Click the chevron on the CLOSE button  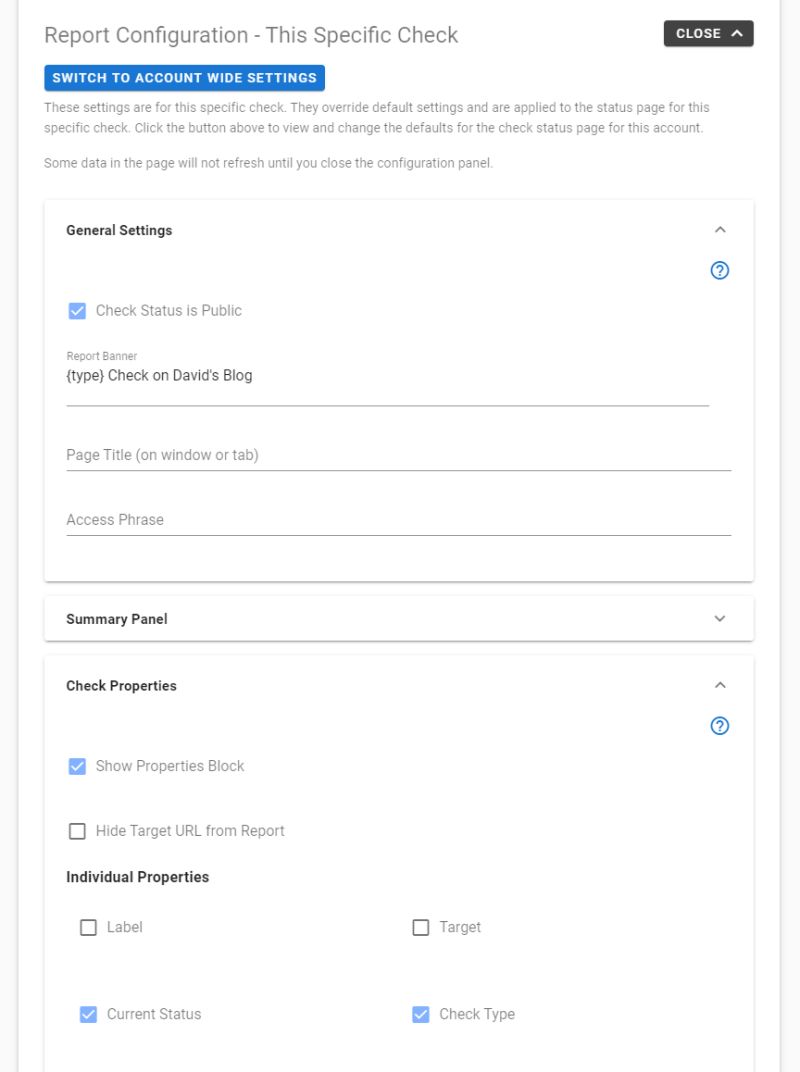(x=737, y=32)
